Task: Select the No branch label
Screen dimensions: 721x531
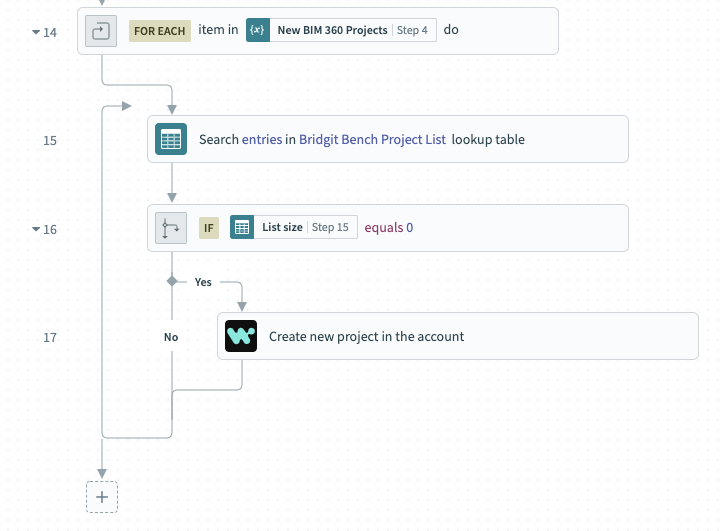Action: (x=171, y=337)
